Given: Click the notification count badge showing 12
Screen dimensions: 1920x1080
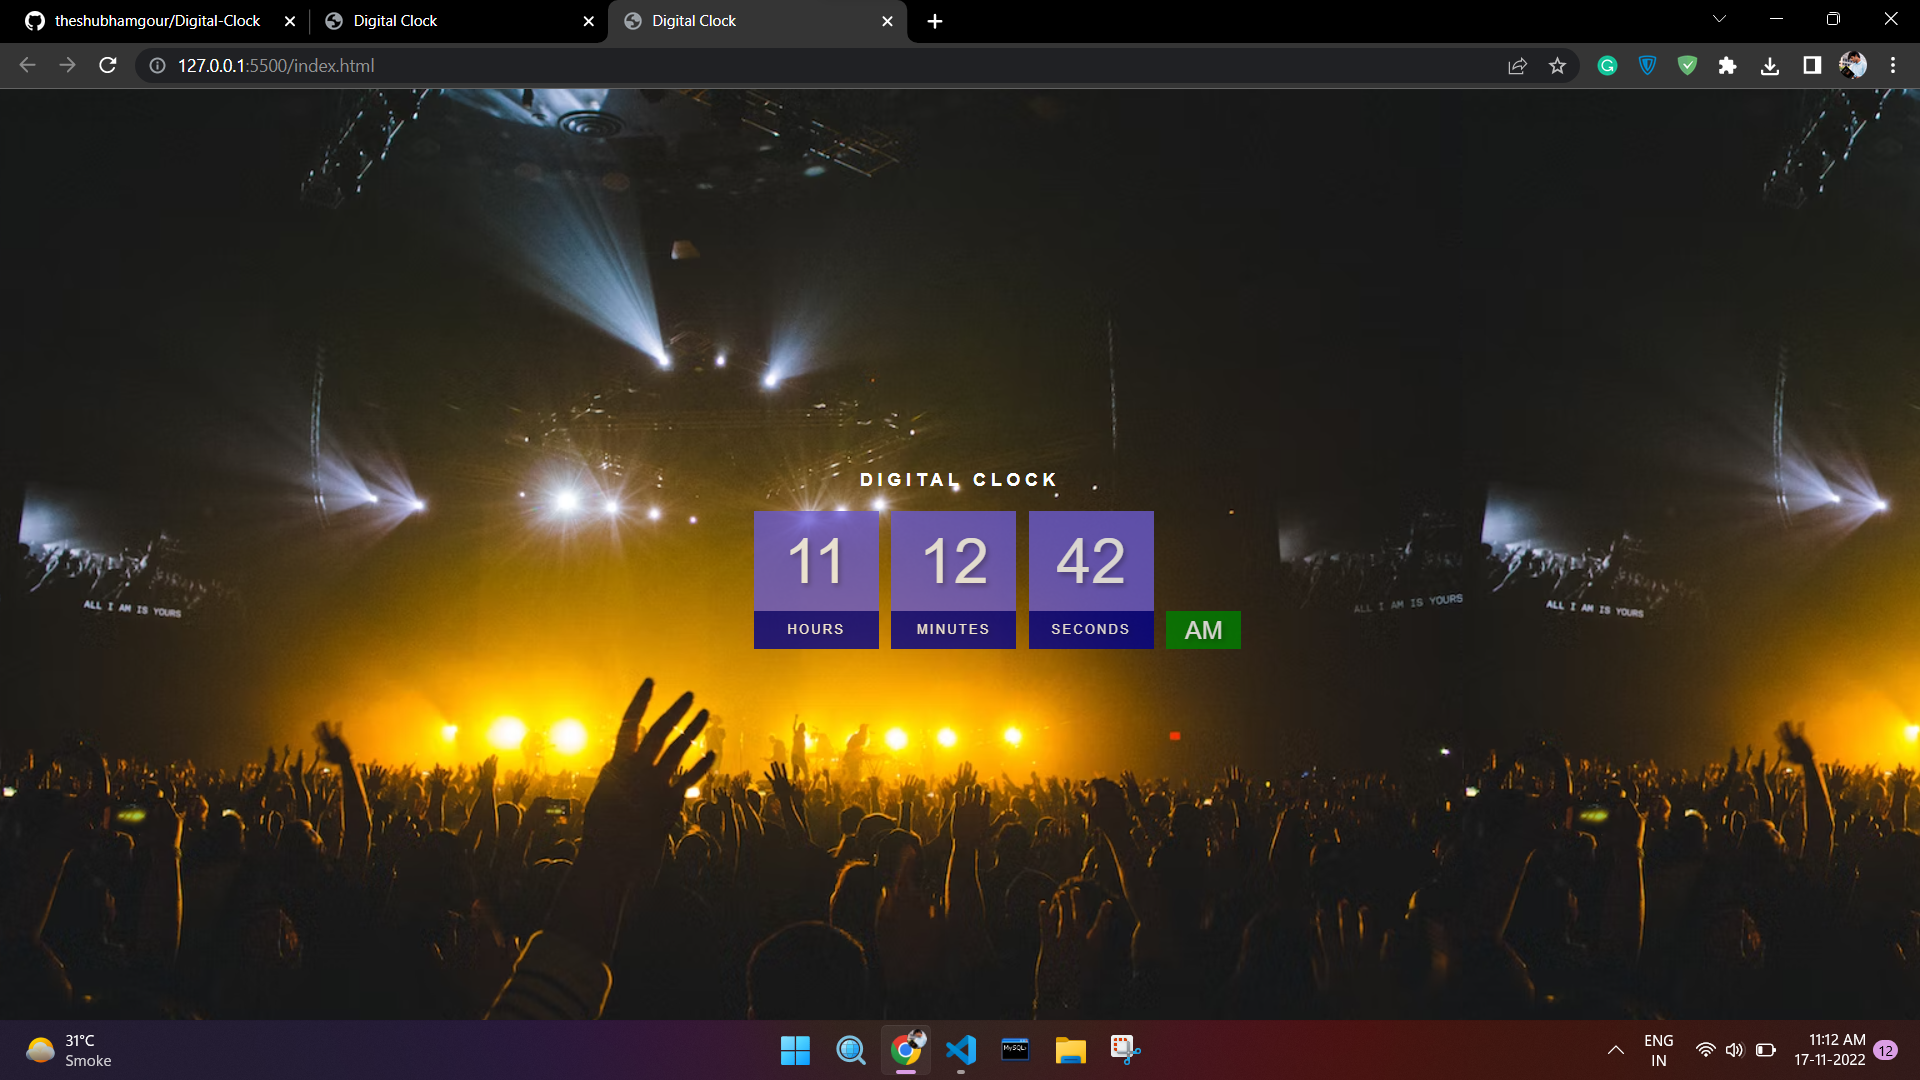Looking at the screenshot, I should [x=1886, y=1050].
